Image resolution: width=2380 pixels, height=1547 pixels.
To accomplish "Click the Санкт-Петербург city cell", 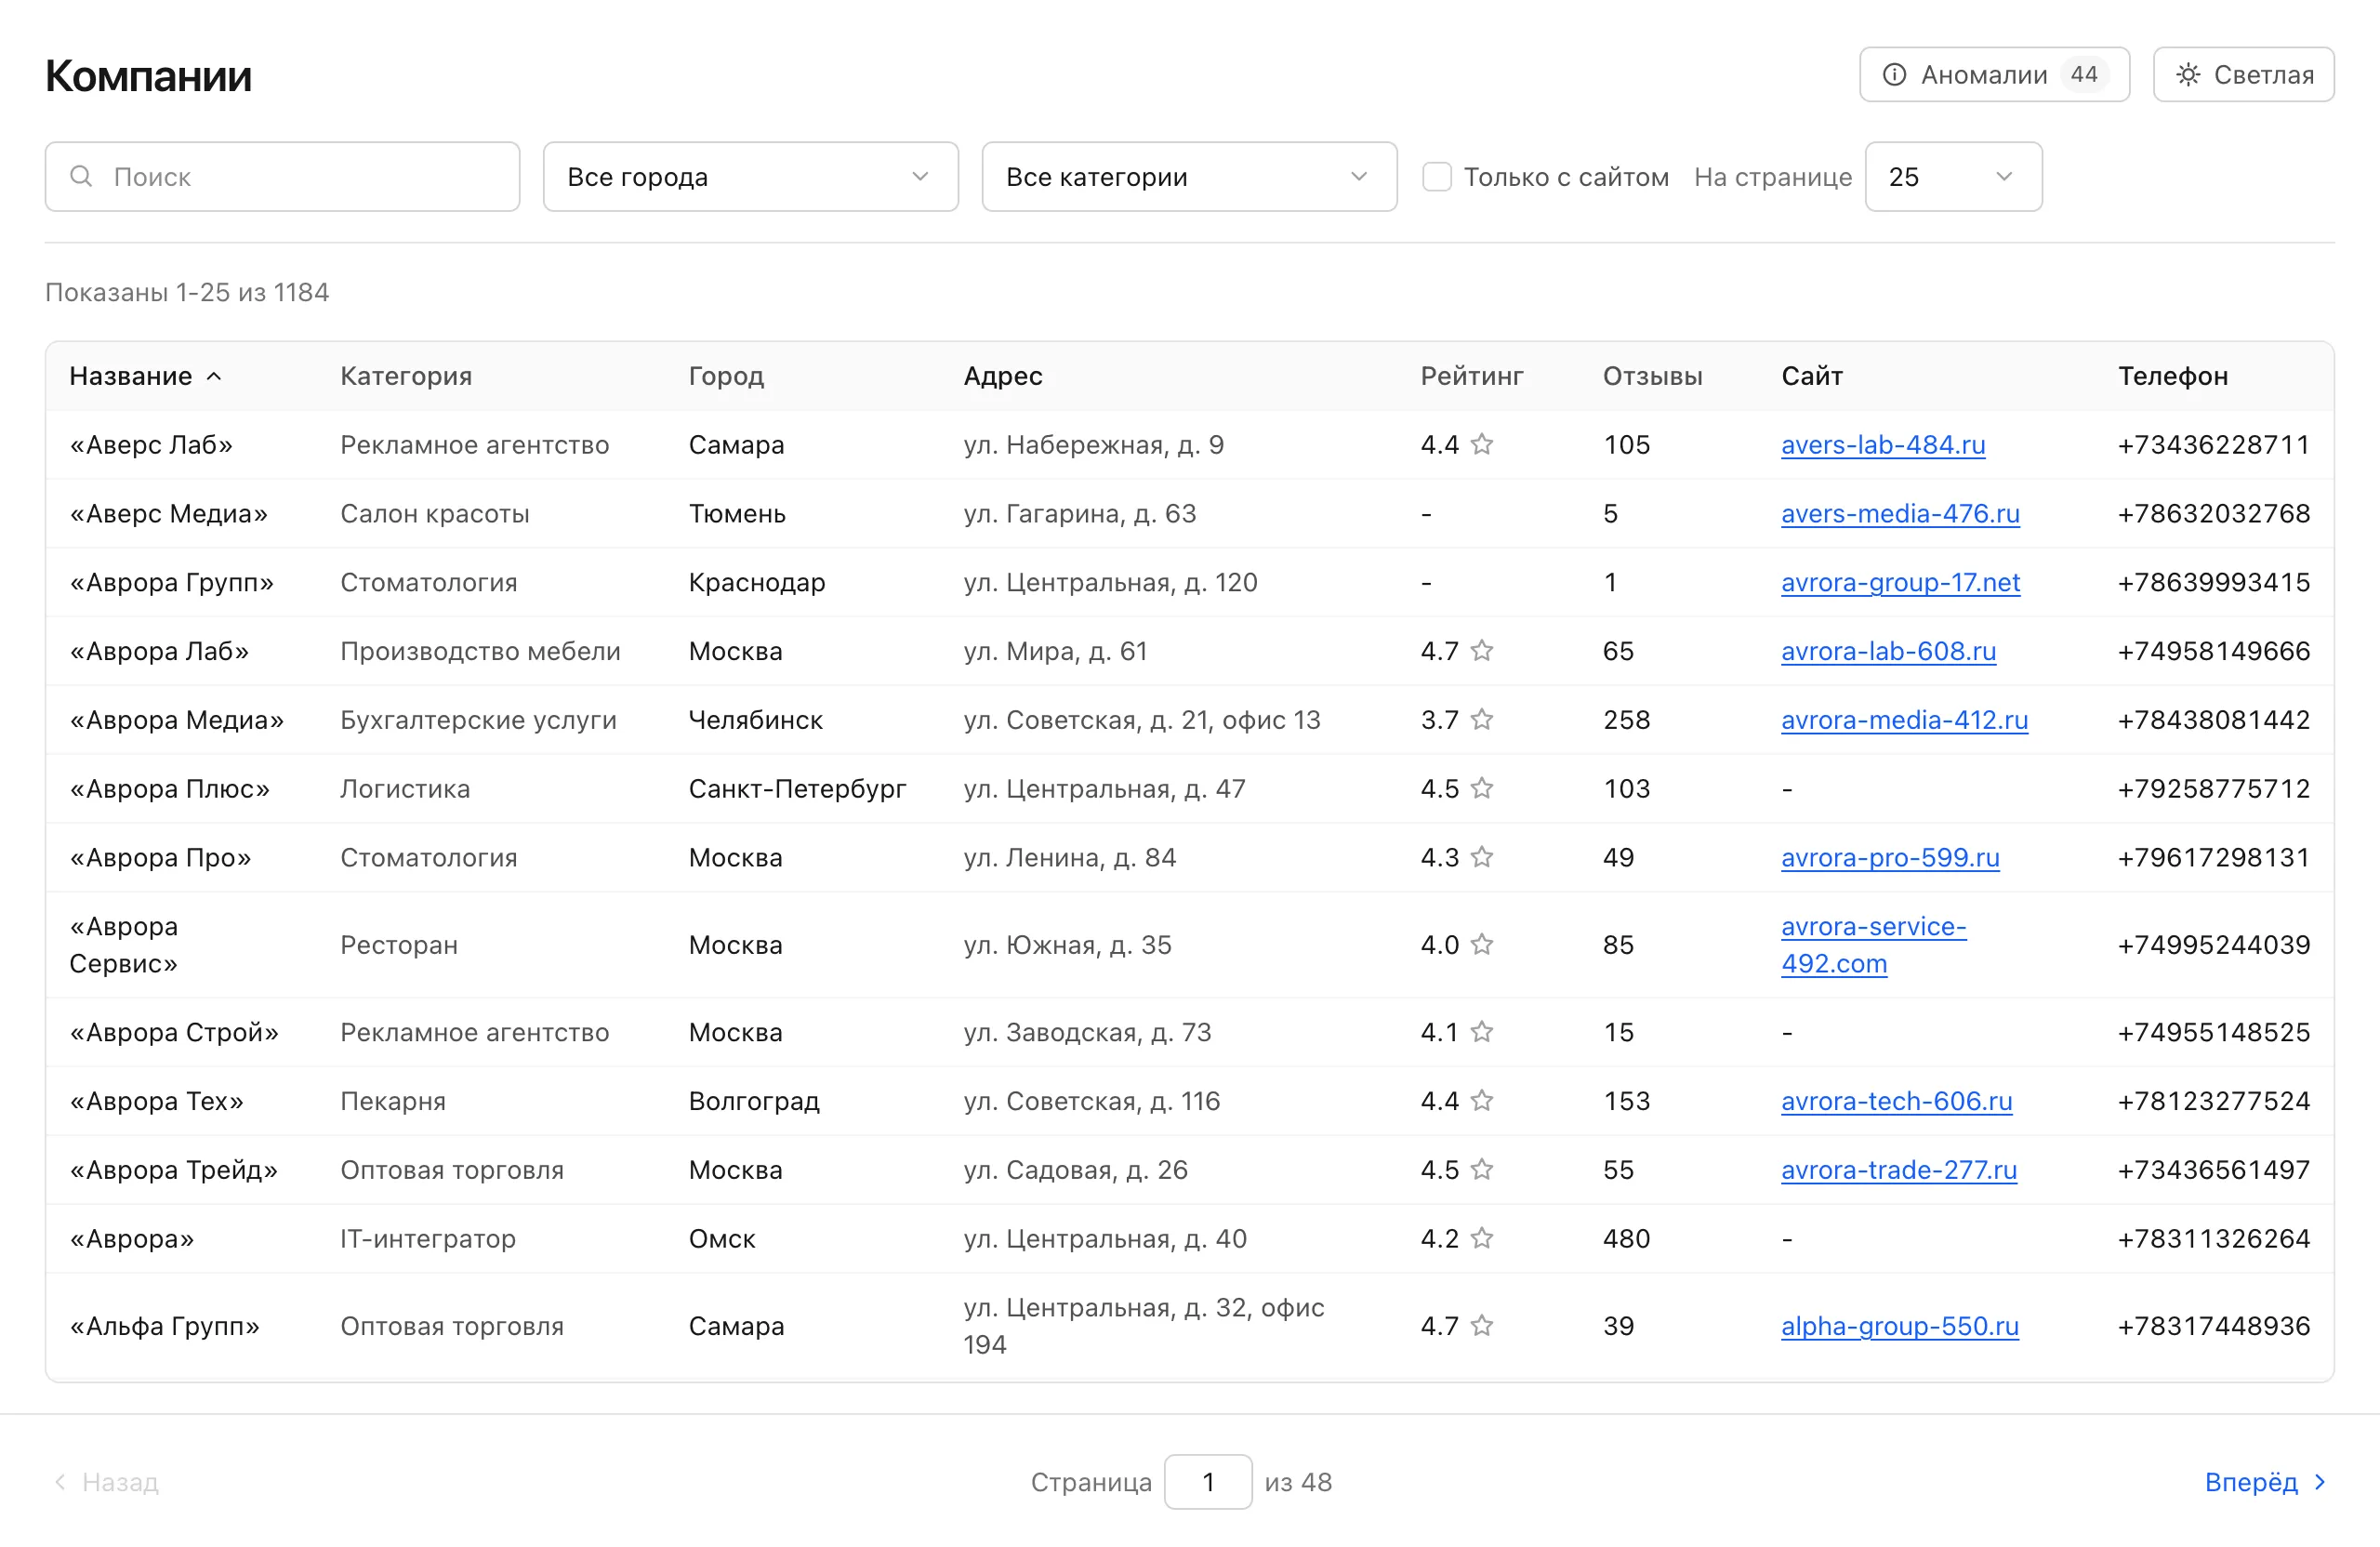I will (x=797, y=789).
